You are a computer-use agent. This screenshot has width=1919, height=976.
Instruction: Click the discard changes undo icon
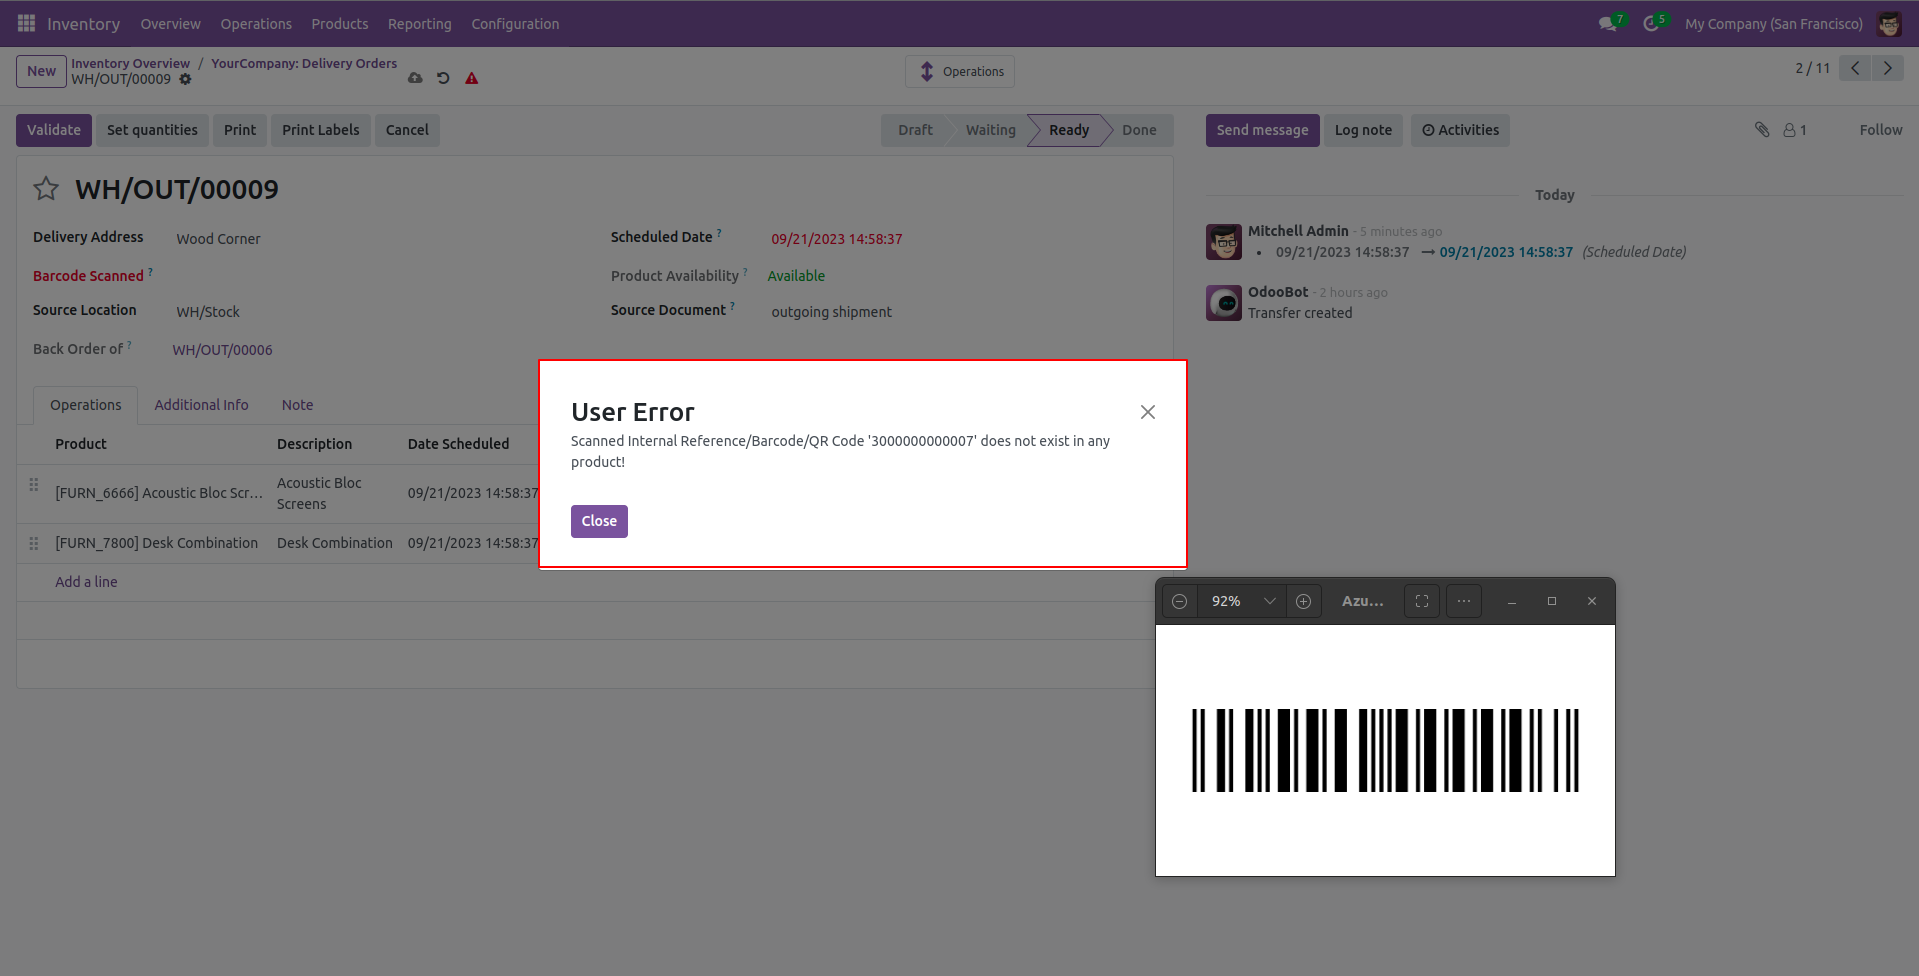[443, 78]
